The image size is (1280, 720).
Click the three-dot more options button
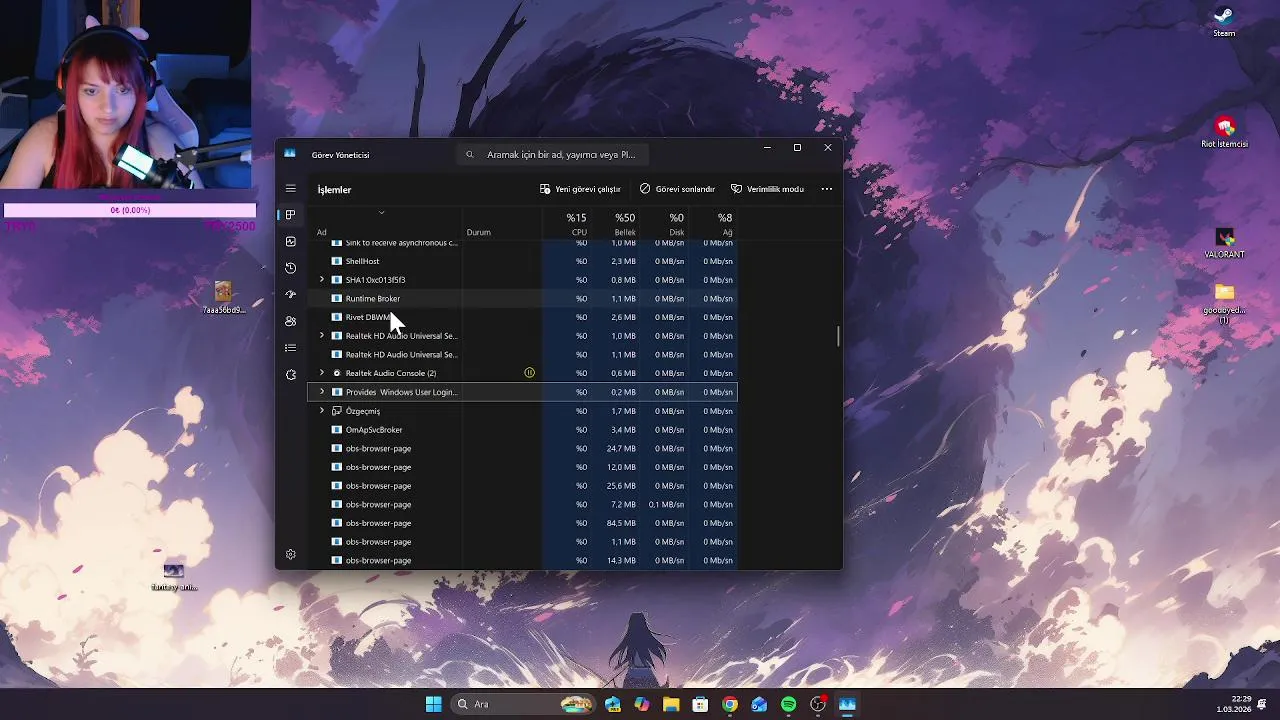click(x=826, y=189)
